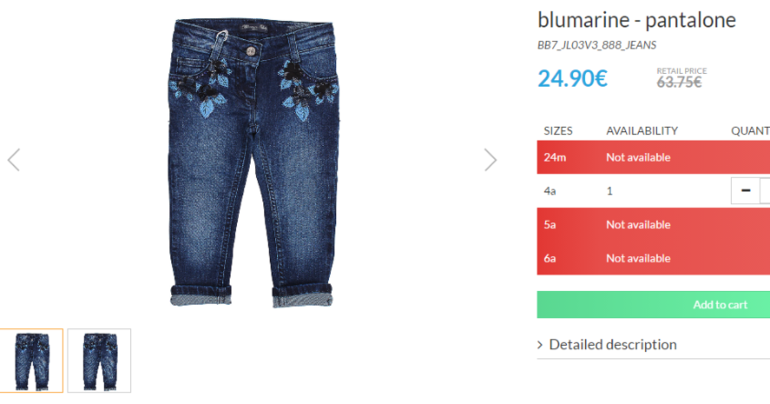
Task: Click the crossed-out 63.75€ retail price
Action: tap(679, 82)
